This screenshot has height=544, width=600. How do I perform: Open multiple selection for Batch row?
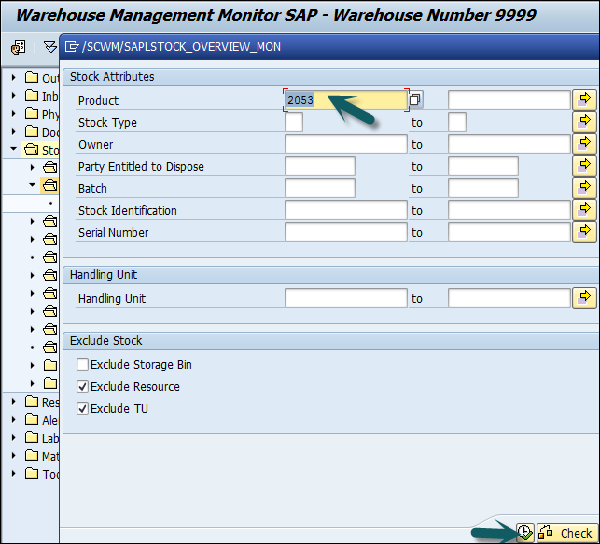584,188
